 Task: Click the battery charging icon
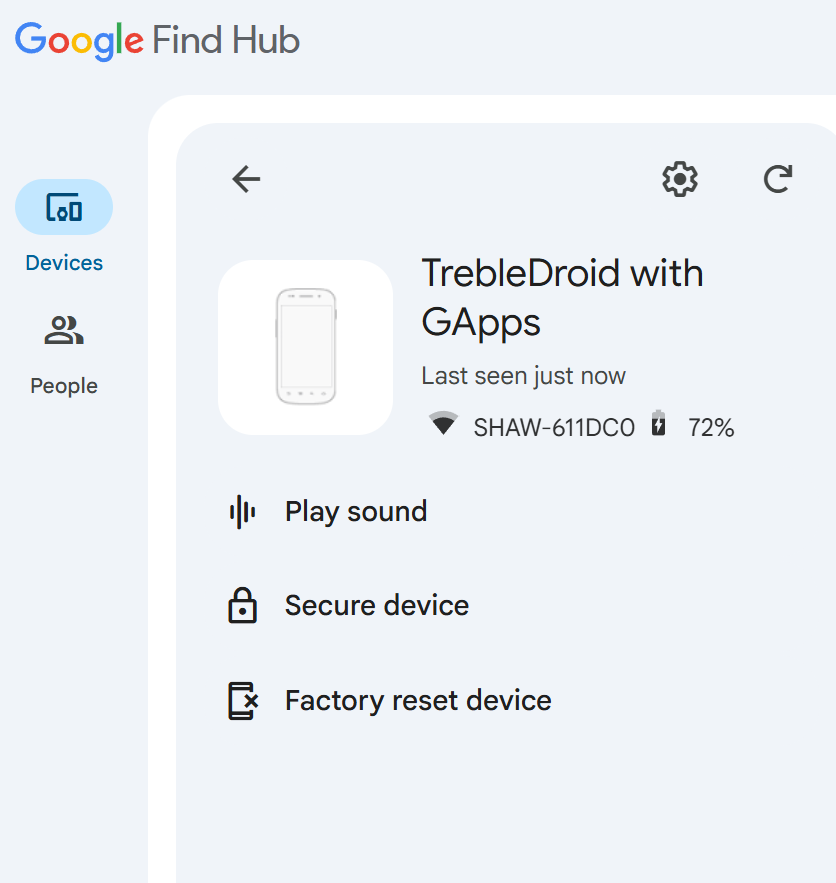[658, 424]
